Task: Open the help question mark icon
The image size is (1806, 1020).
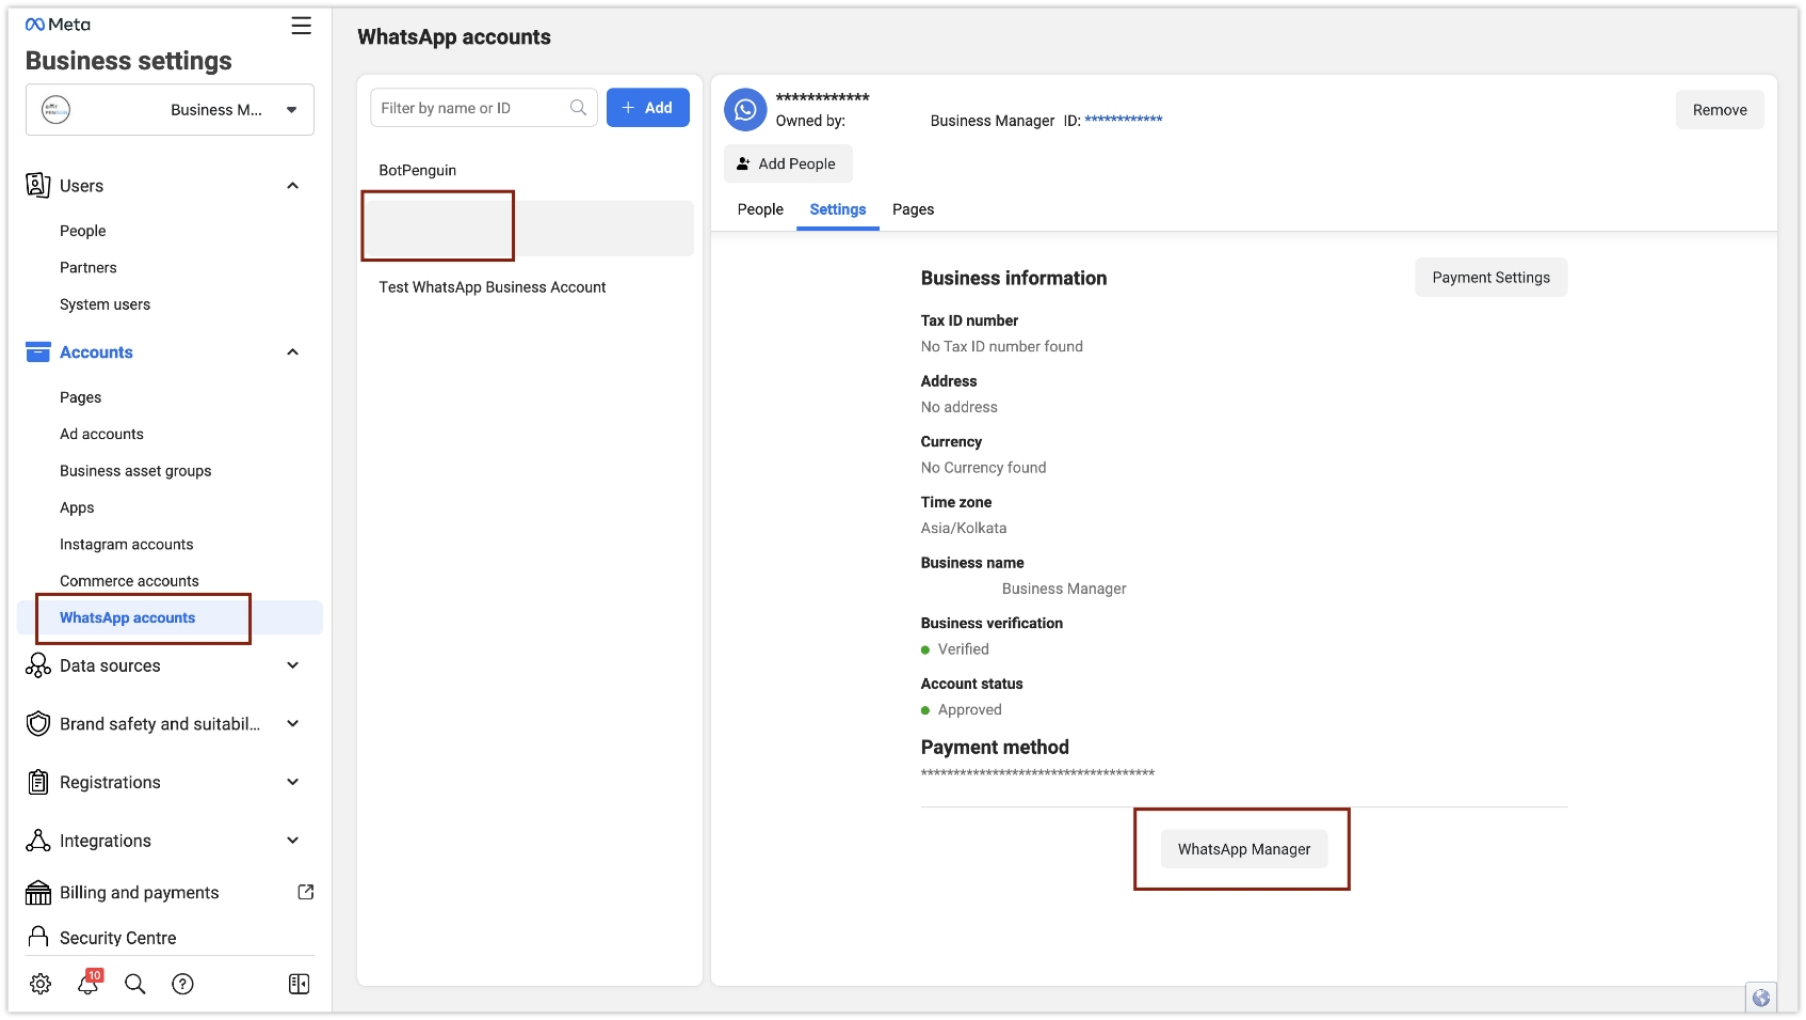Action: [183, 984]
